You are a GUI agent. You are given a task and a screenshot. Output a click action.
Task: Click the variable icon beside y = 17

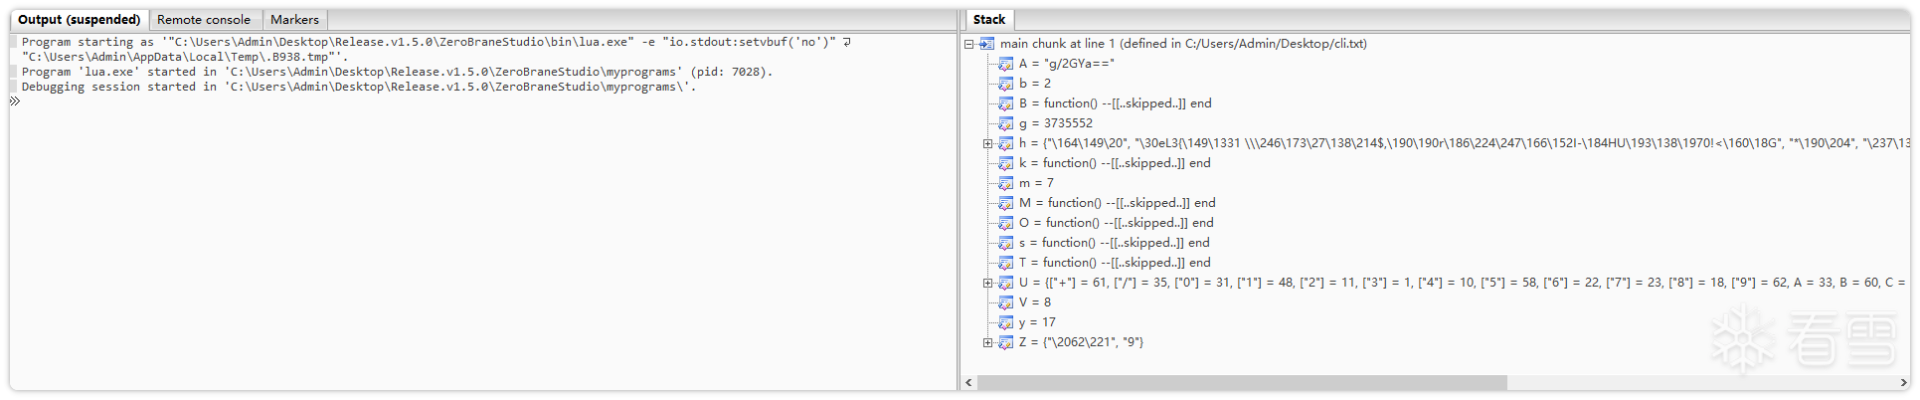pyautogui.click(x=1005, y=322)
